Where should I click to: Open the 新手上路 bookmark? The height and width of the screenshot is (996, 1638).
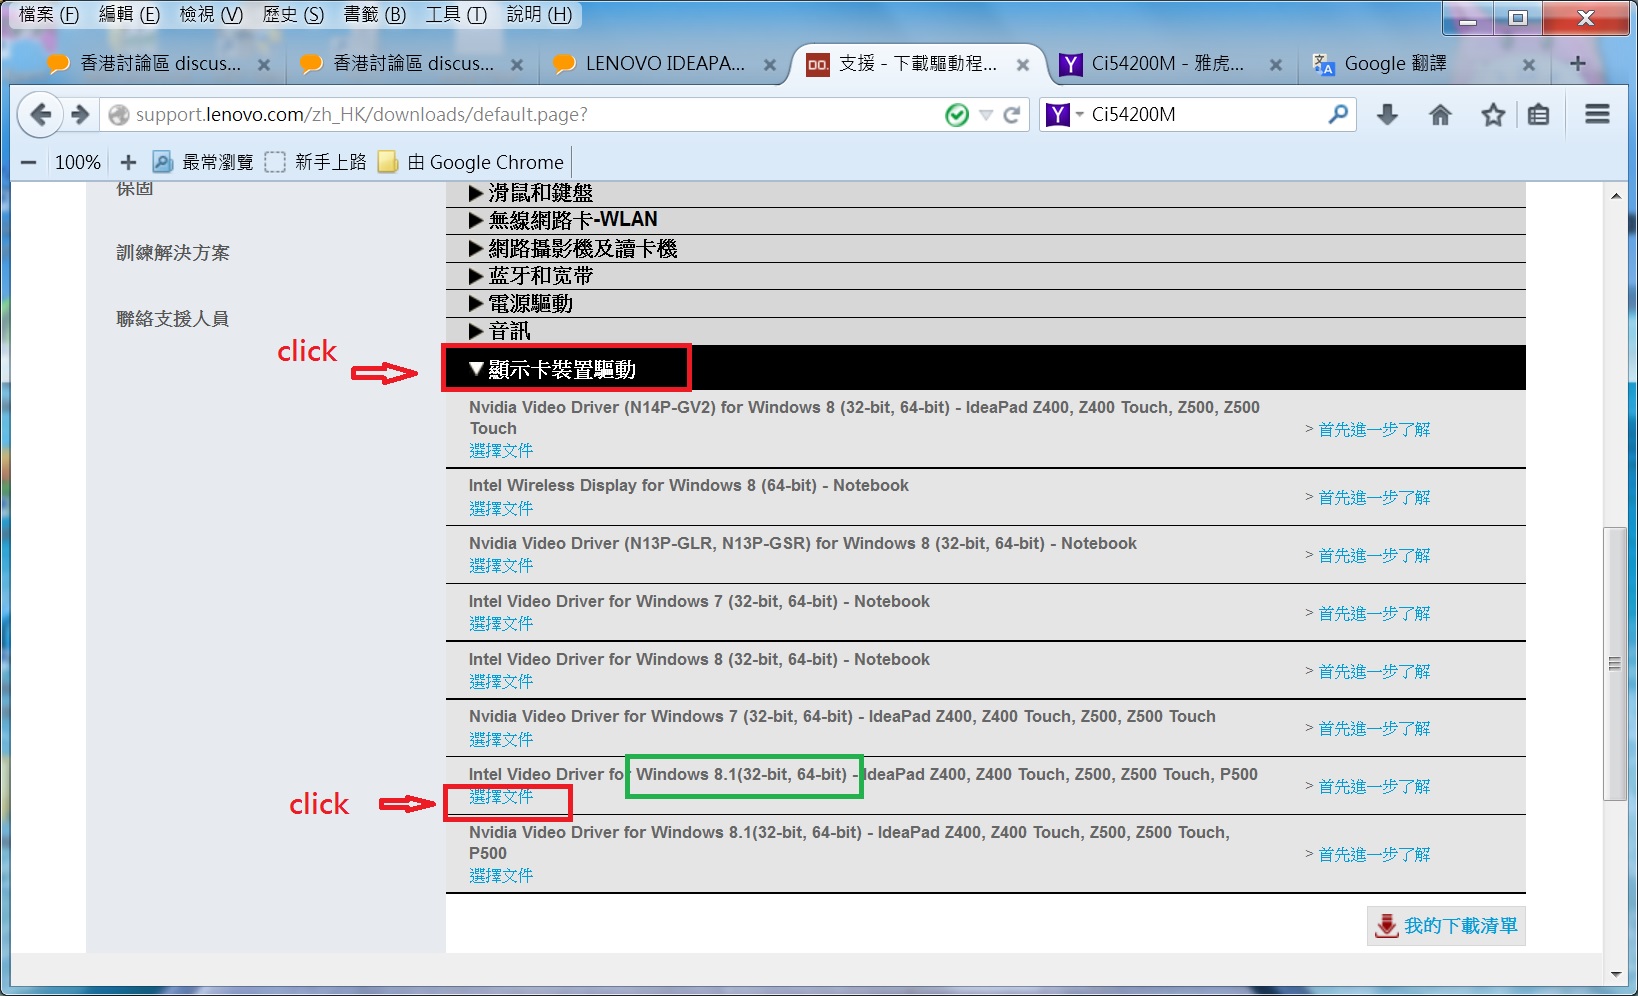(x=316, y=162)
